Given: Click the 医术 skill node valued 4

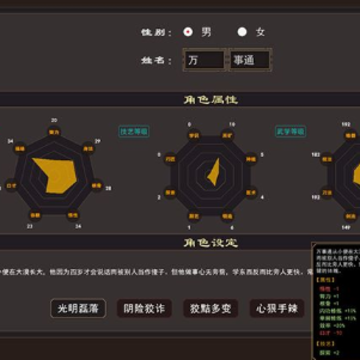Looking at the screenshot, I should point(251,192).
